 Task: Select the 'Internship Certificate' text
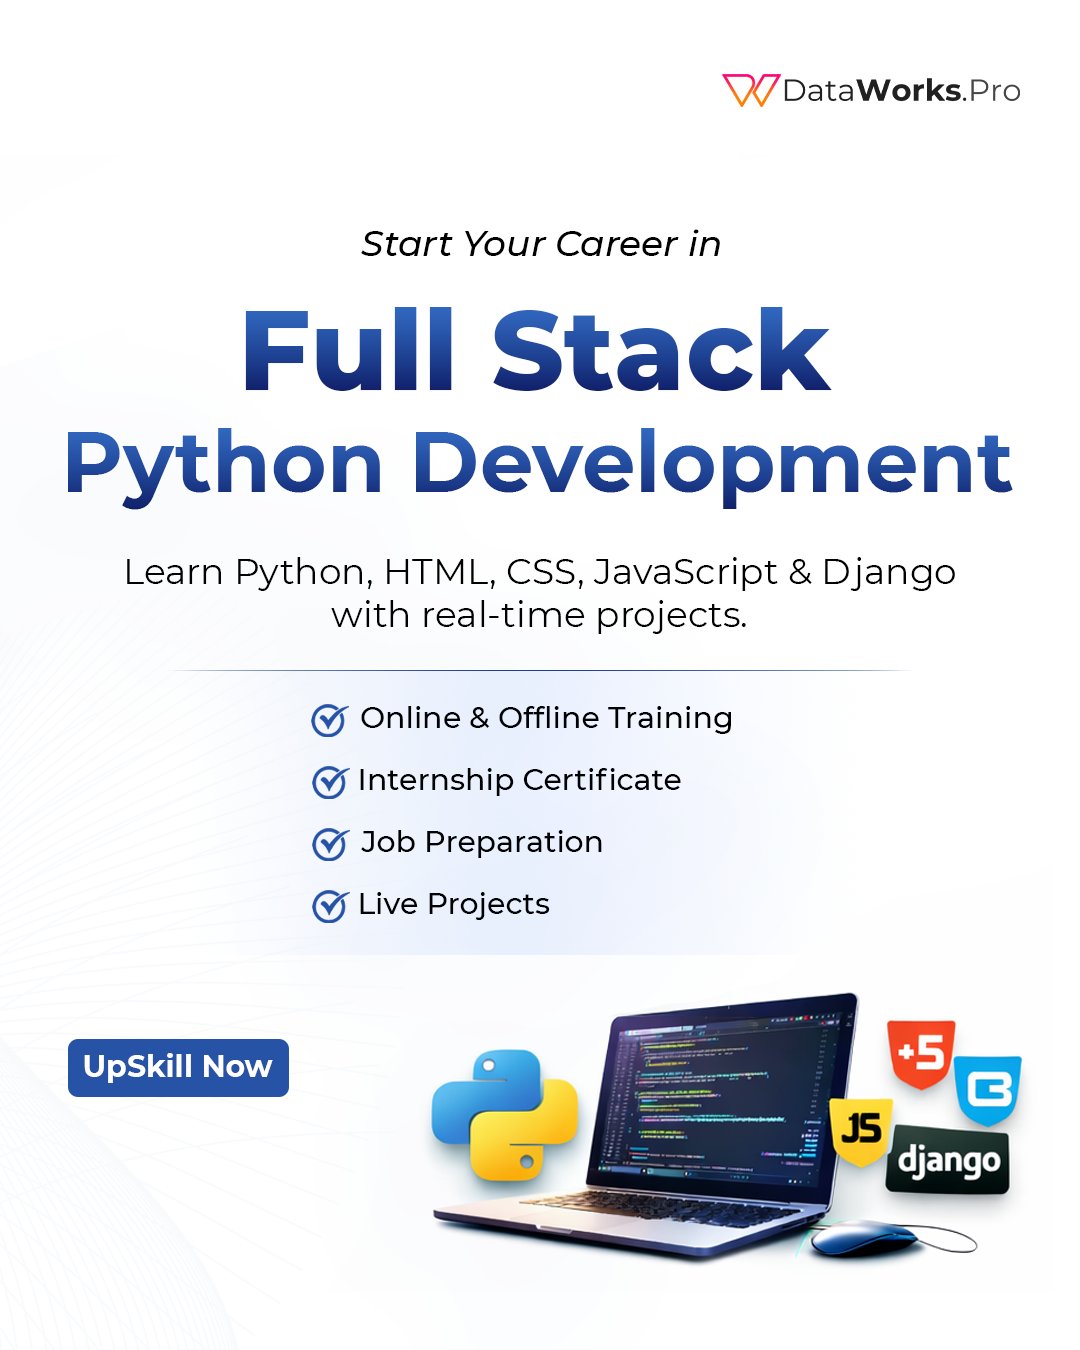coord(519,780)
